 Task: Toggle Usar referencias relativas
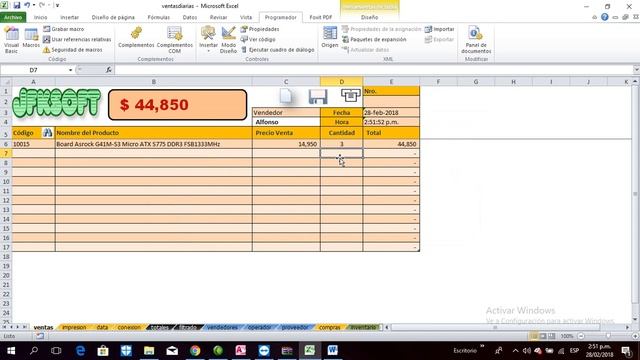(77, 40)
